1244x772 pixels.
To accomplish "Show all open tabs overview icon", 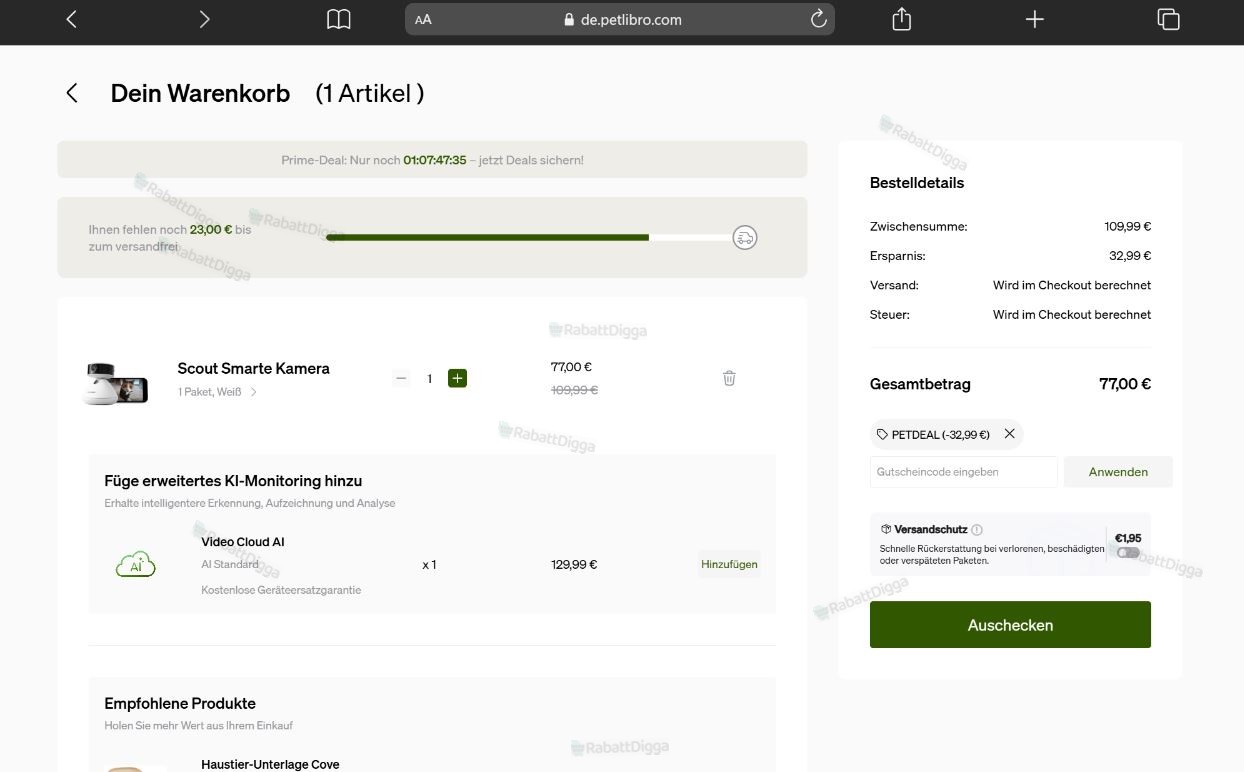I will (1168, 19).
